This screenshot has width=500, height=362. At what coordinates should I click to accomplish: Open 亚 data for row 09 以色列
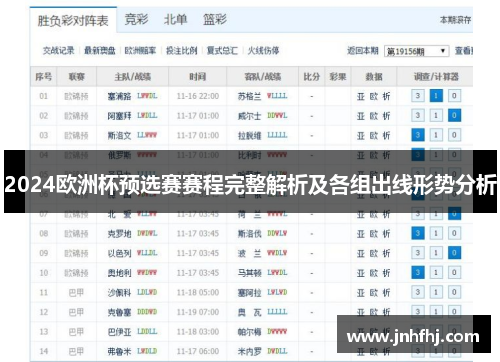tap(361, 253)
